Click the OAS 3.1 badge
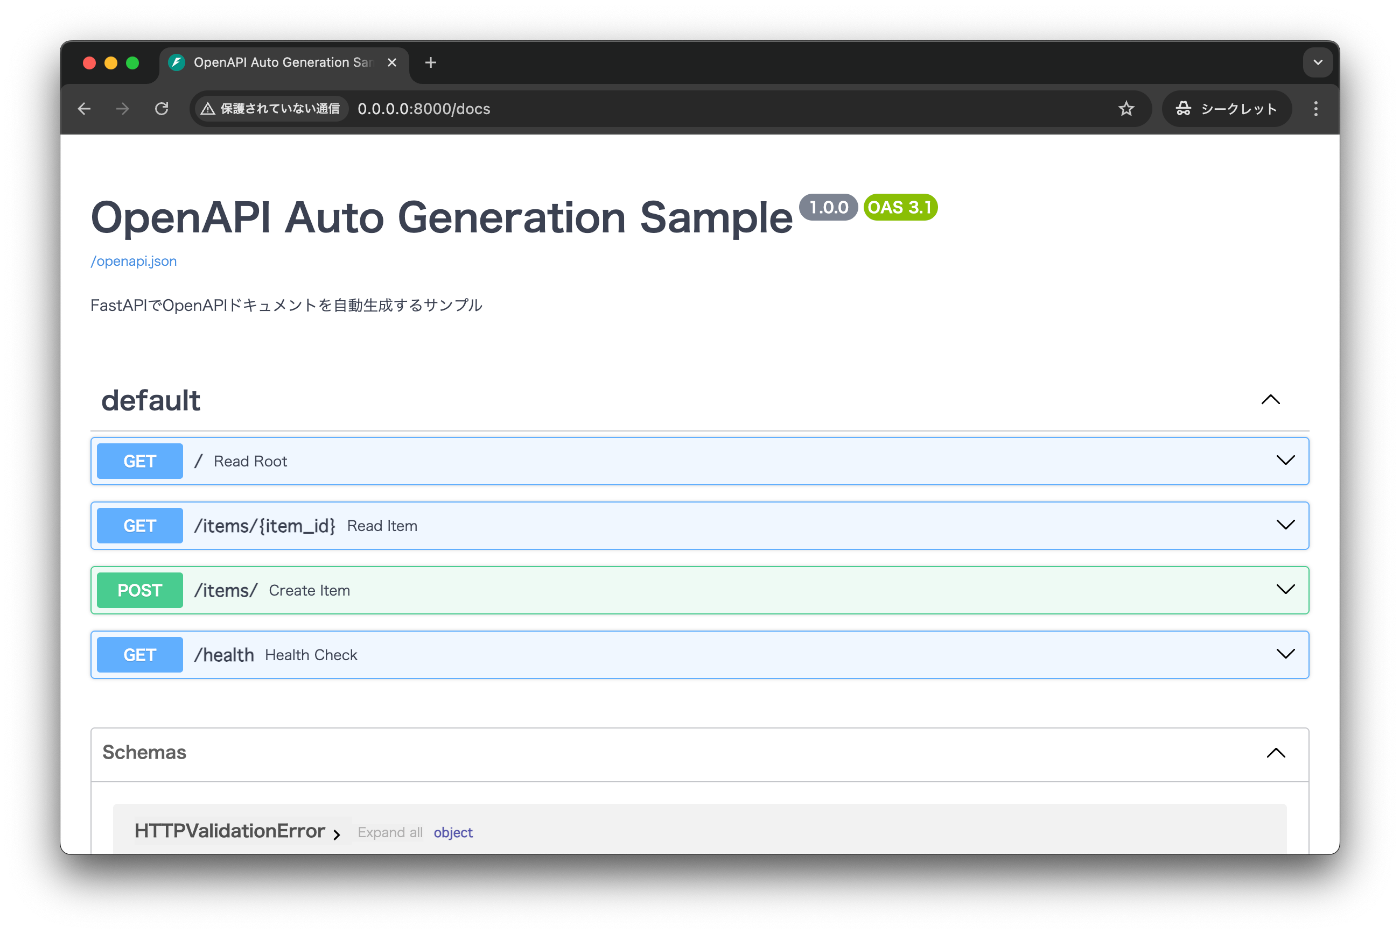1400x934 pixels. tap(900, 207)
